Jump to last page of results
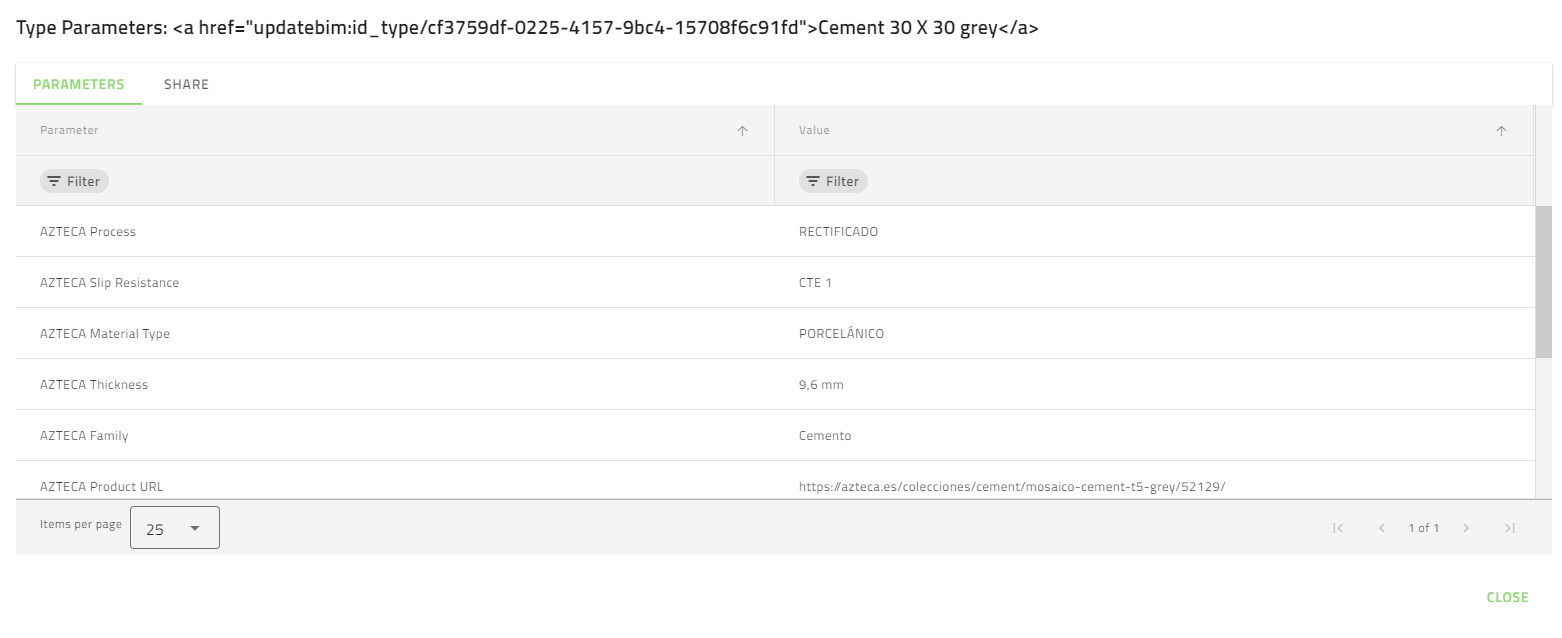 (x=1510, y=528)
